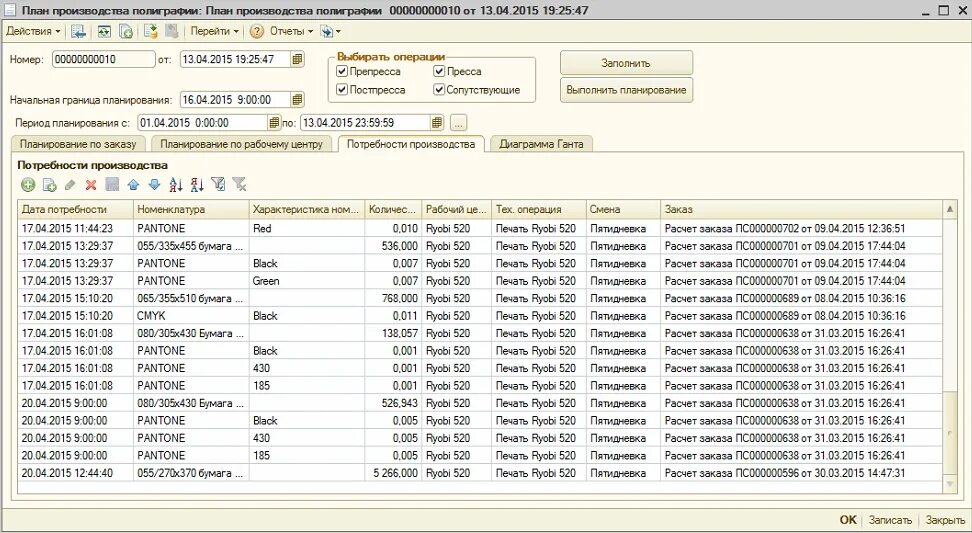Set filter by current value

pos(218,184)
